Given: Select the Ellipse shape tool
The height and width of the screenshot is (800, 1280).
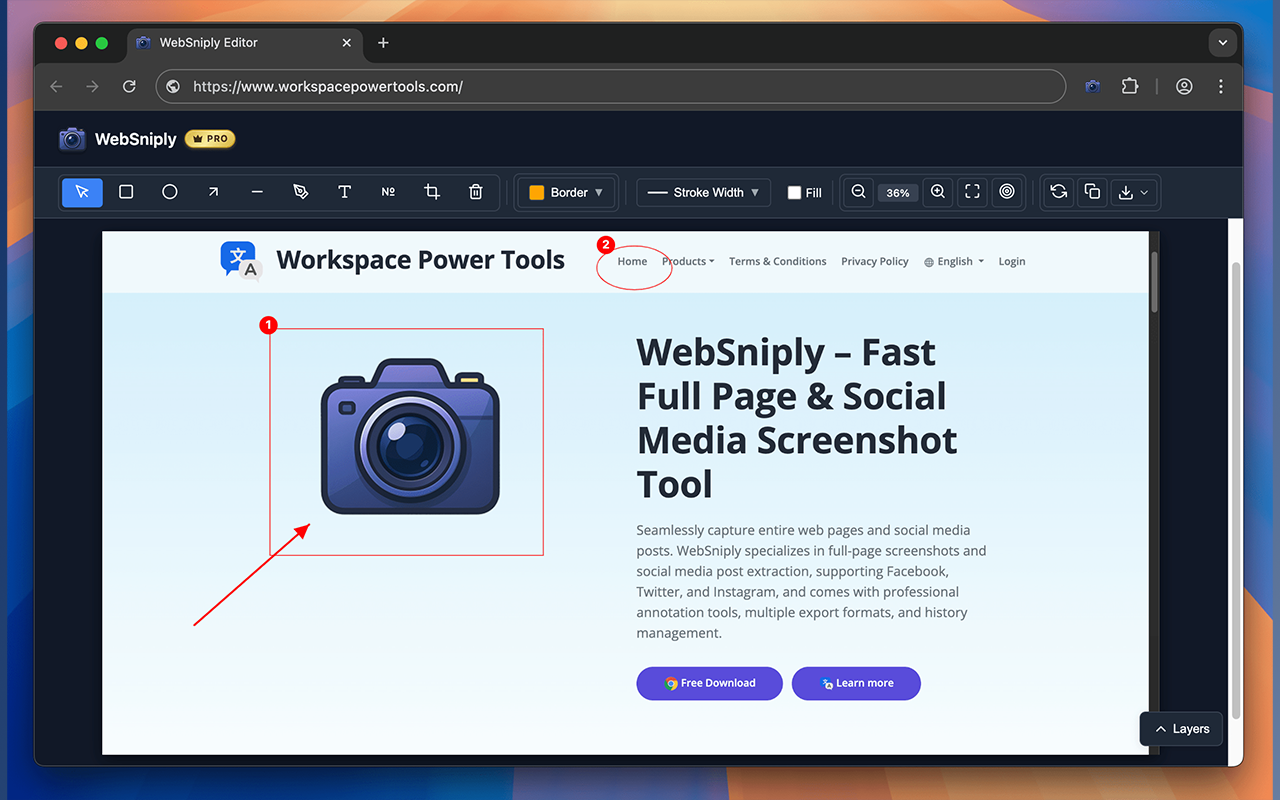Looking at the screenshot, I should pos(170,192).
